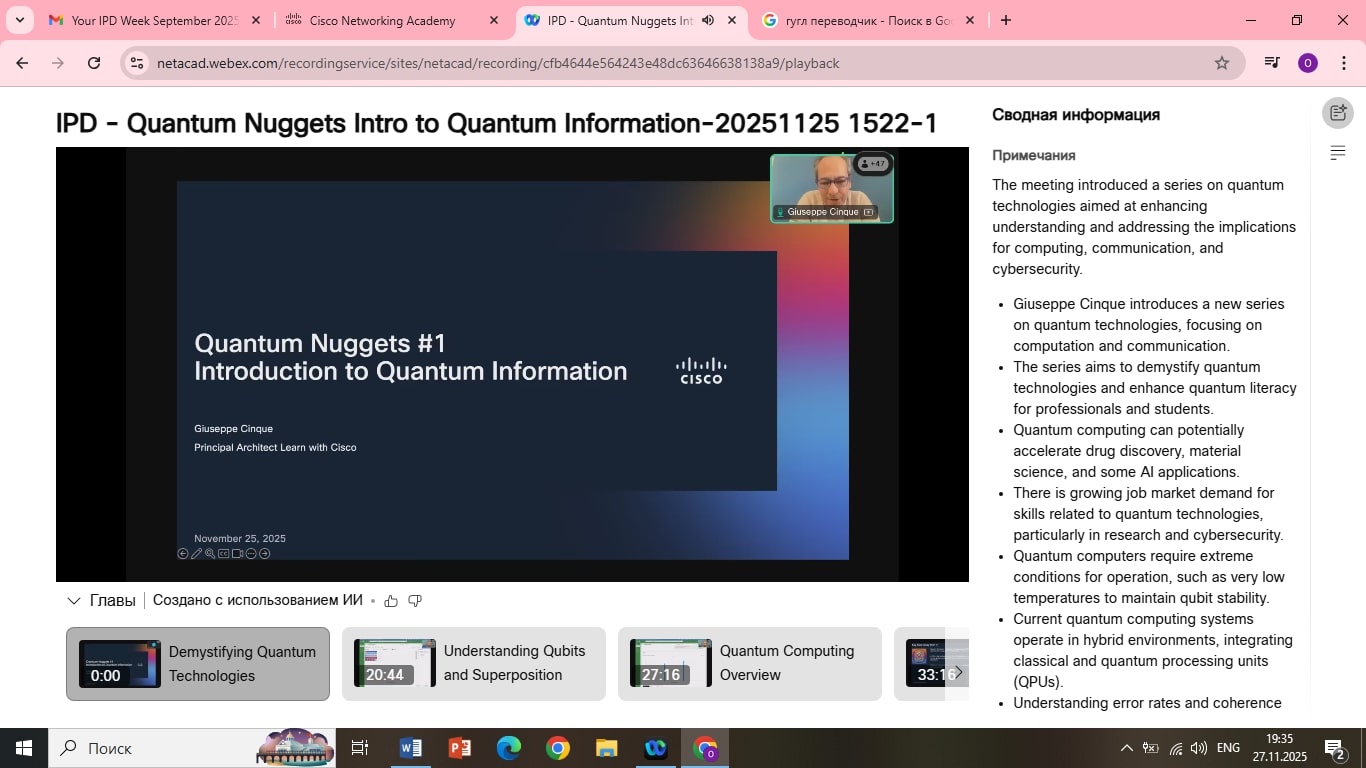Bookmark this page with the star icon
The image size is (1366, 768).
[x=1221, y=63]
